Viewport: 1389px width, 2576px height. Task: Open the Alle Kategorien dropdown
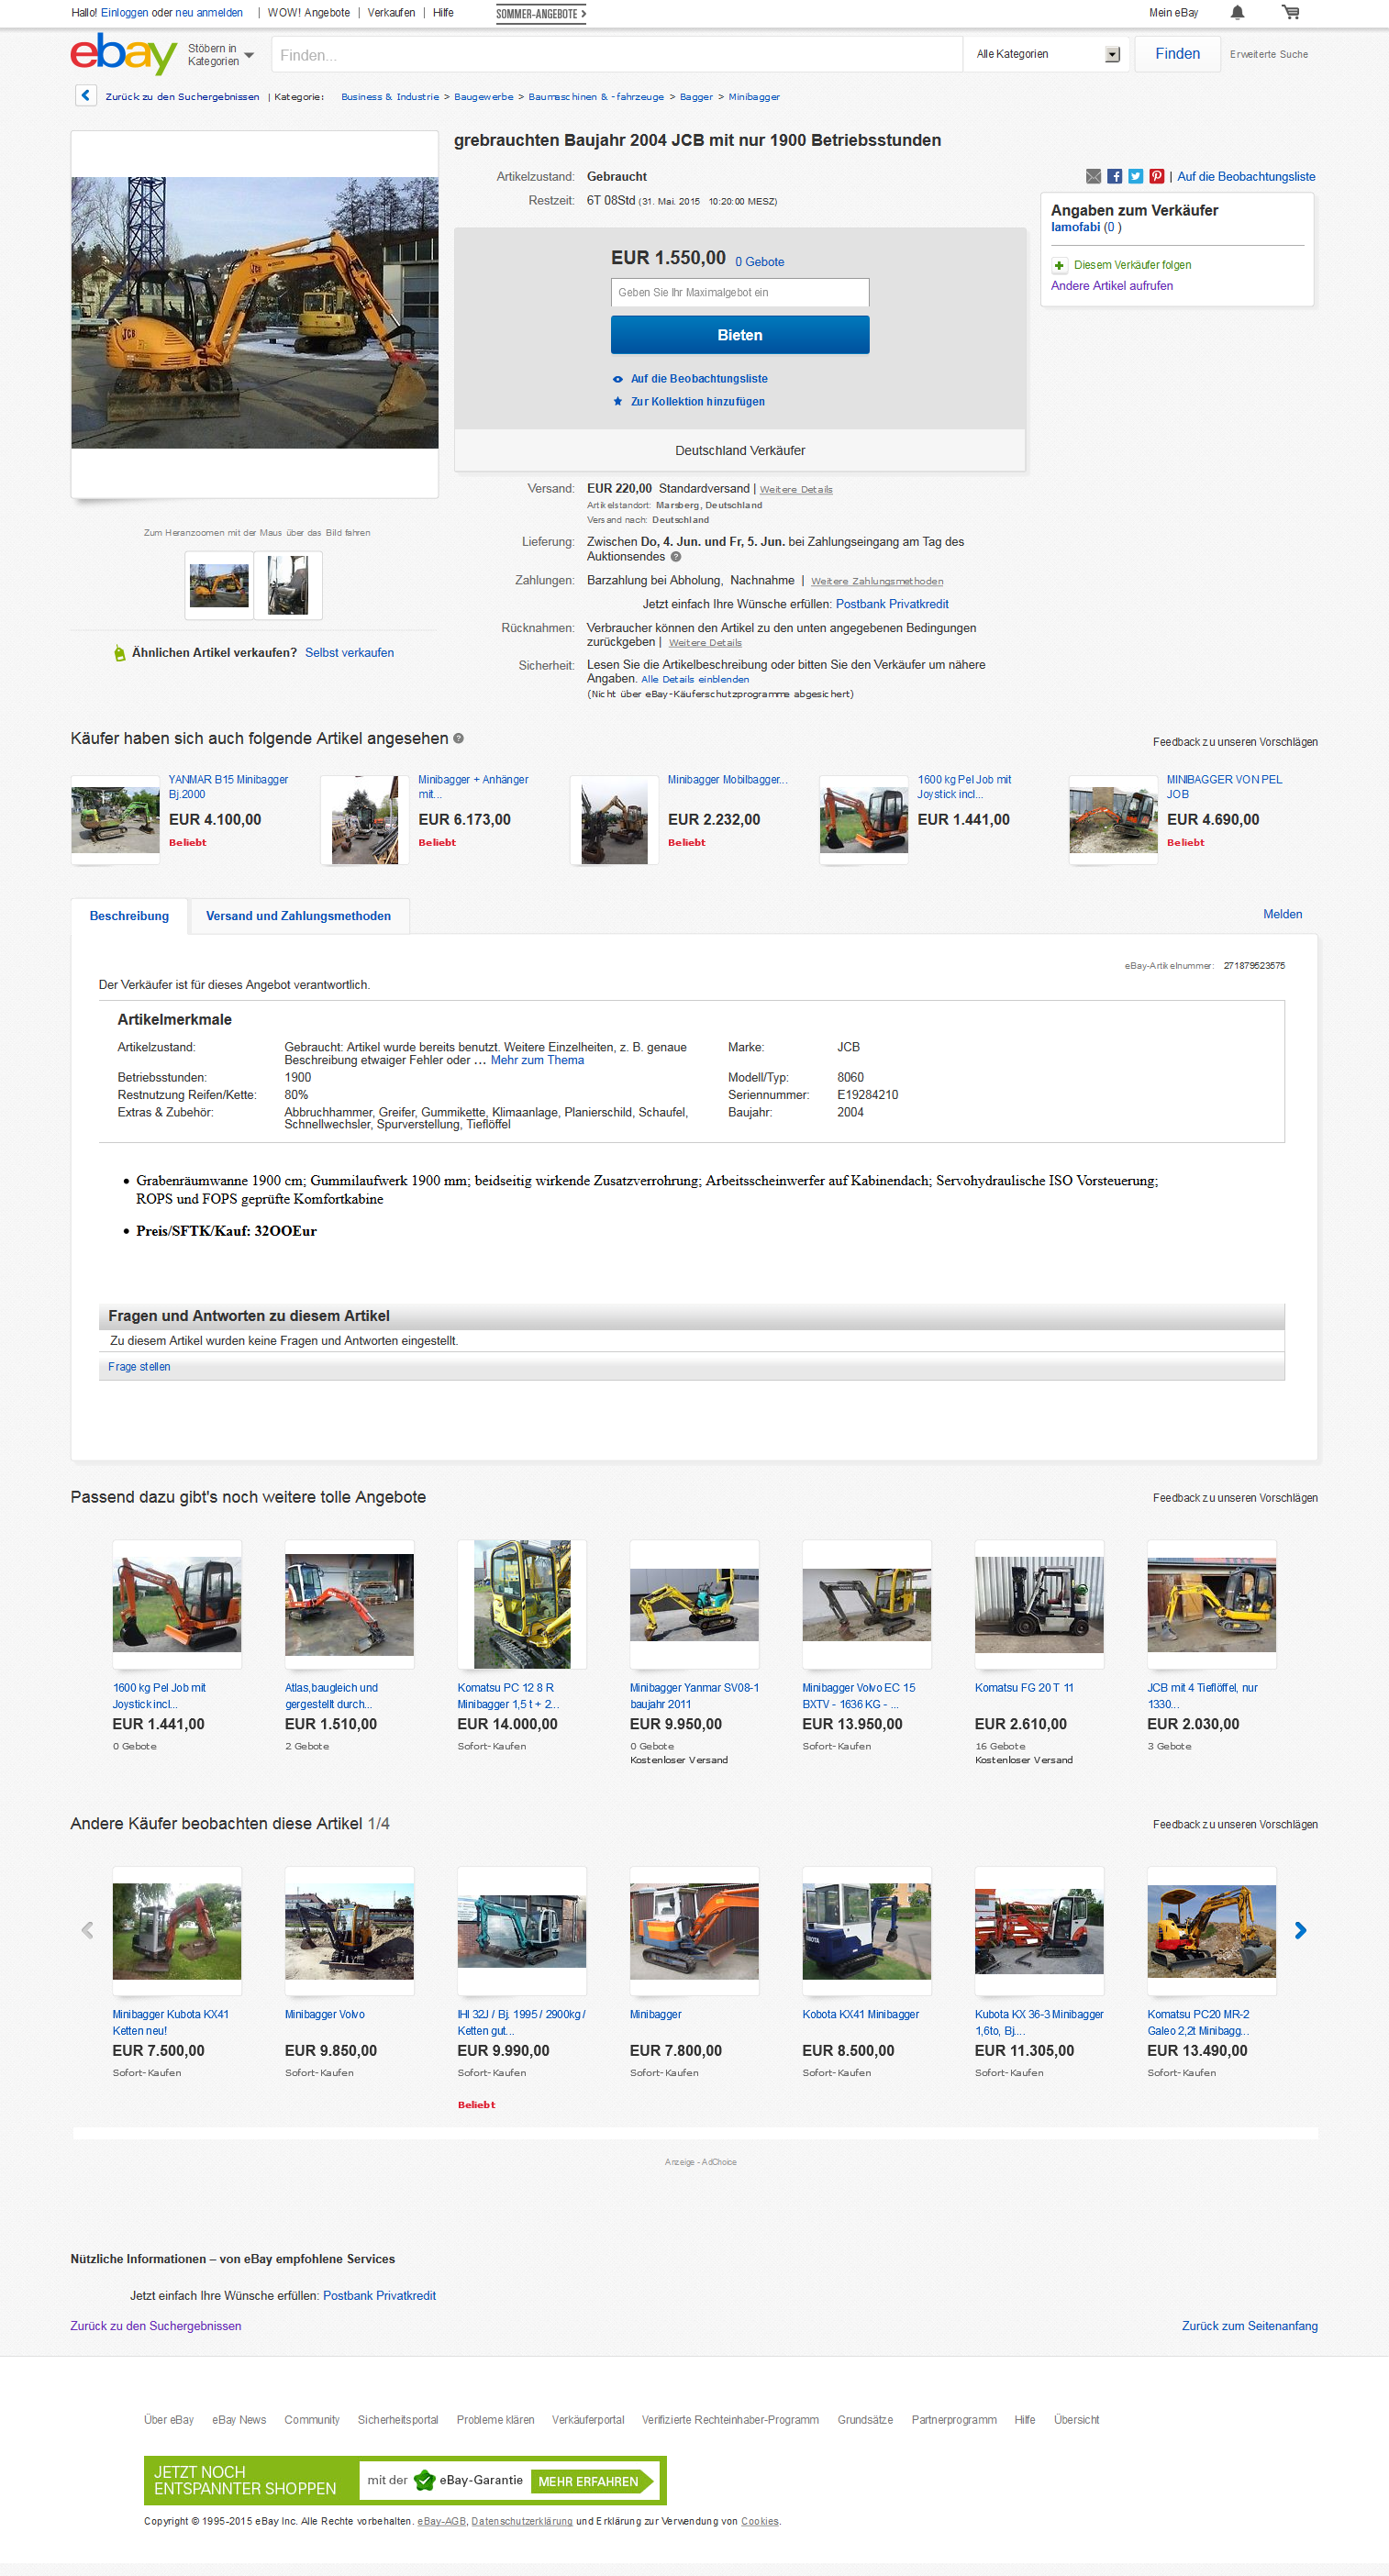click(1047, 54)
